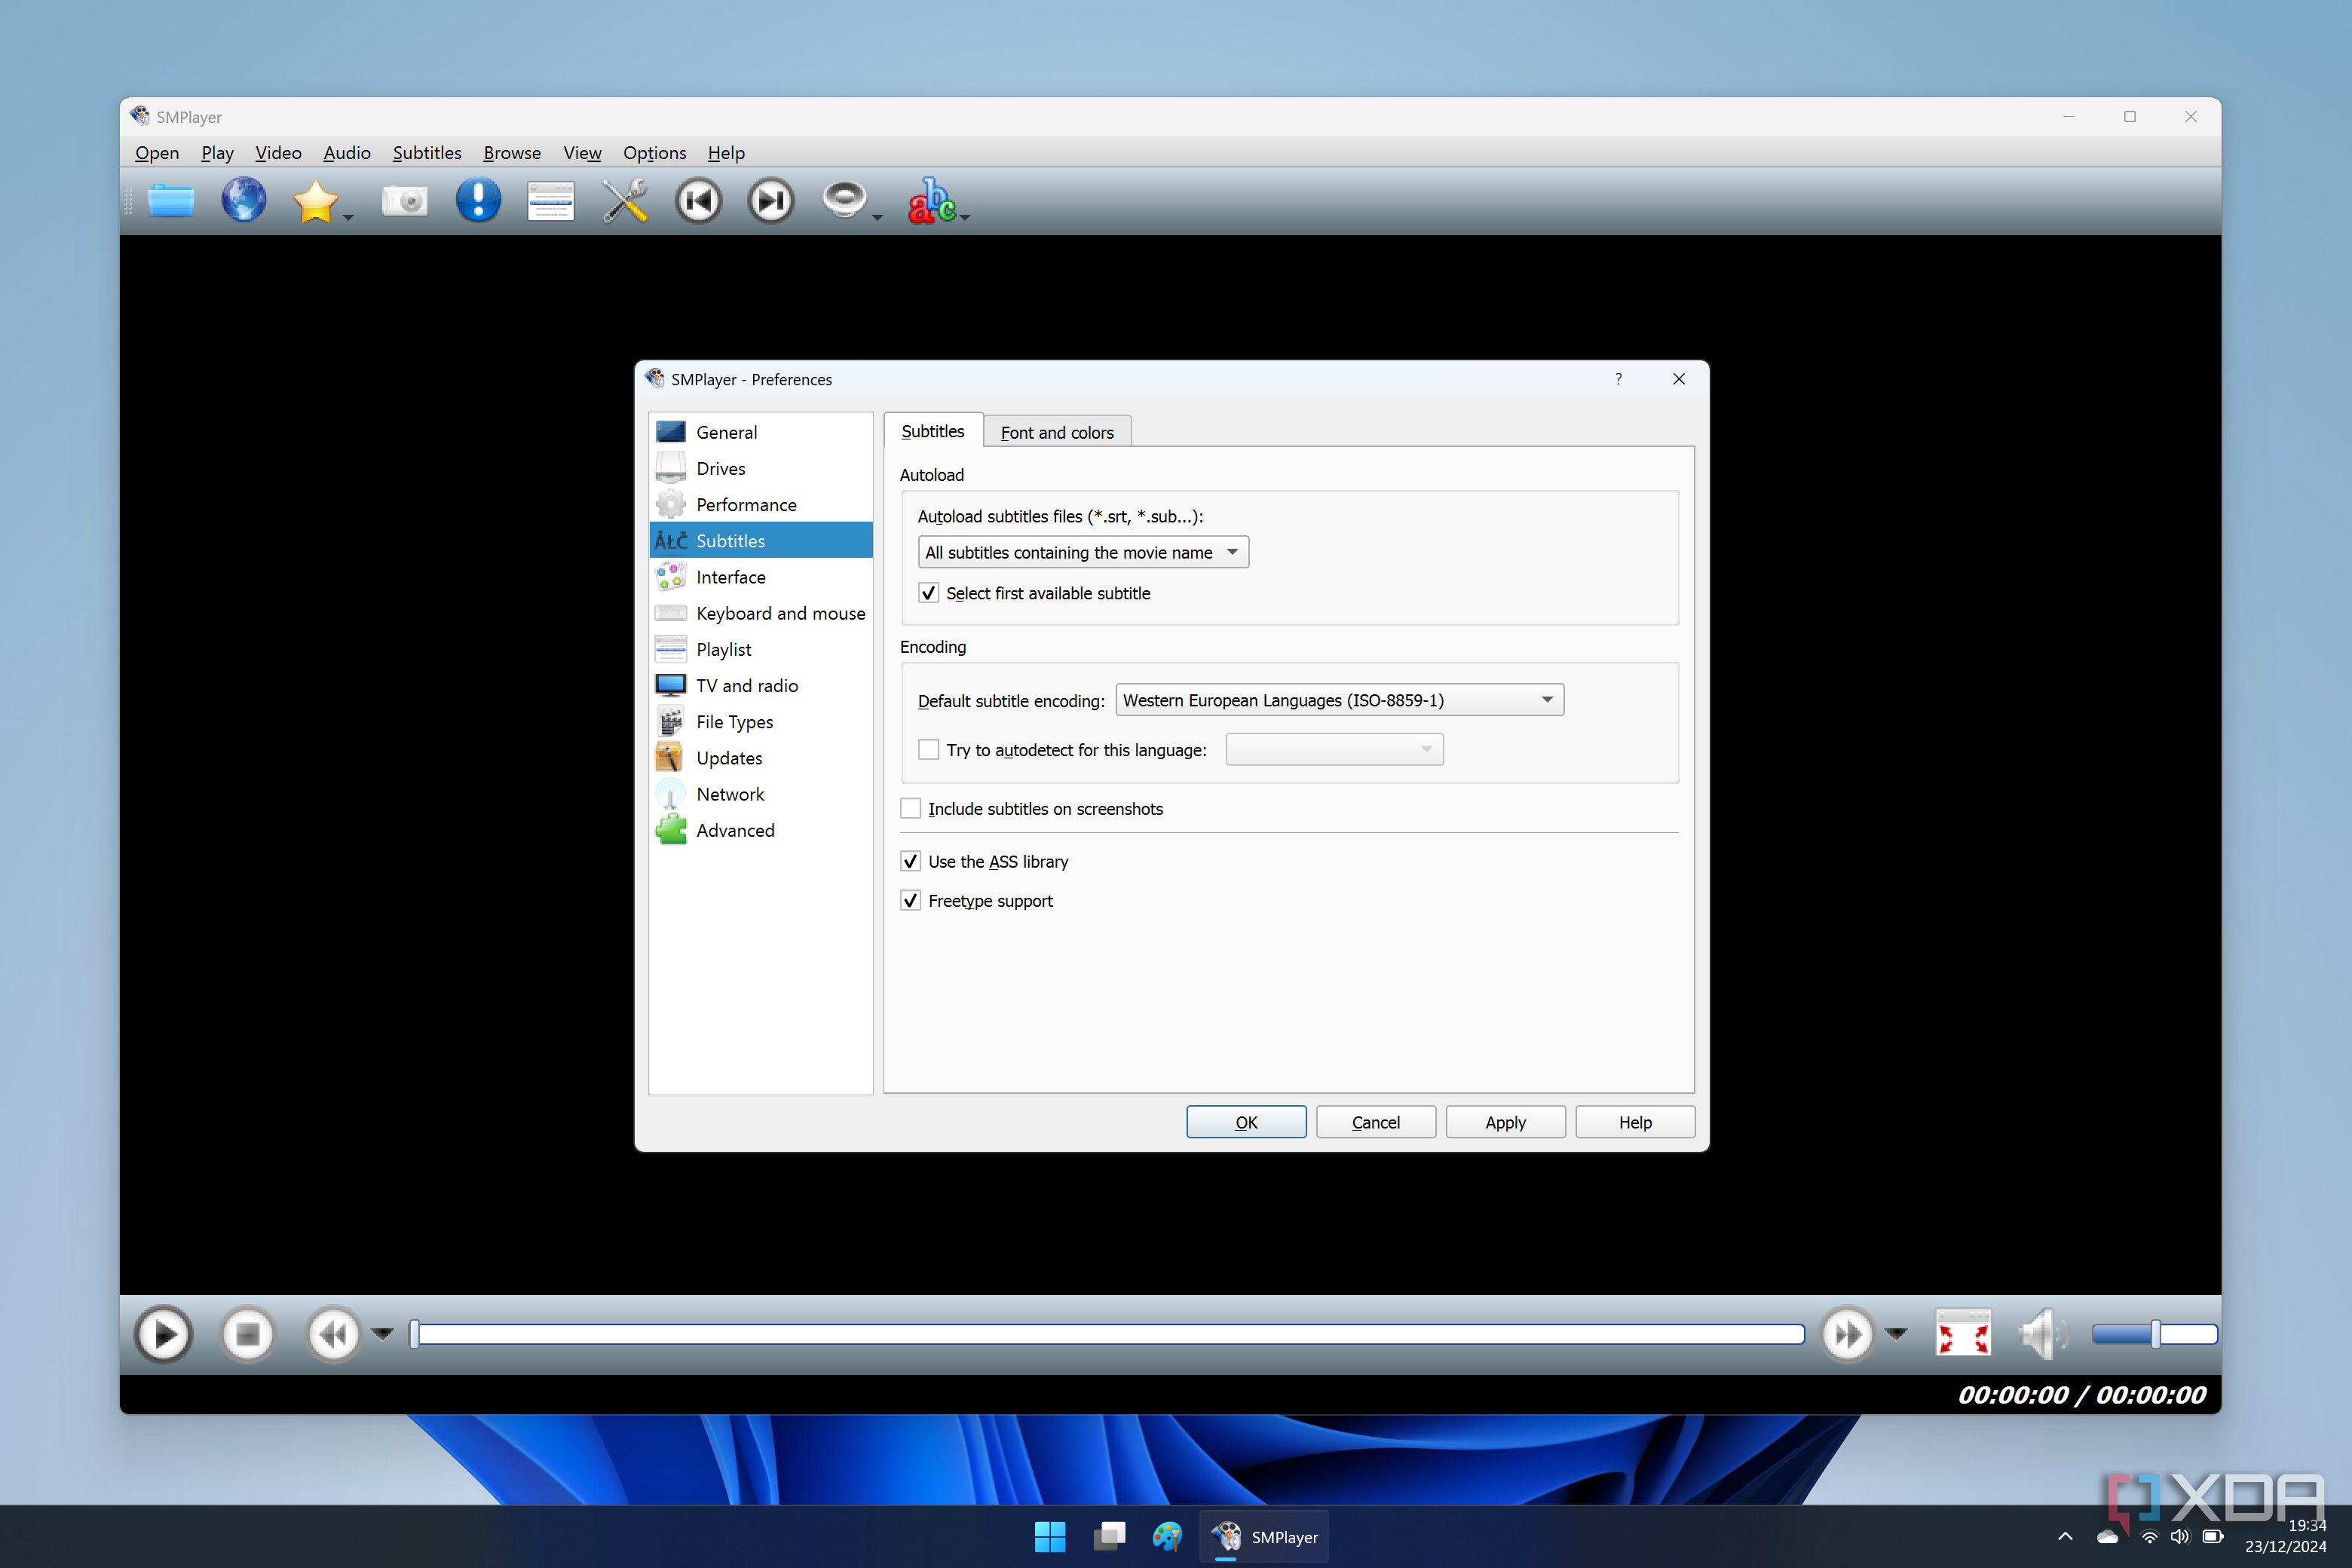Open the Autoload subtitles files dropdown
The height and width of the screenshot is (1568, 2352).
coord(1083,552)
